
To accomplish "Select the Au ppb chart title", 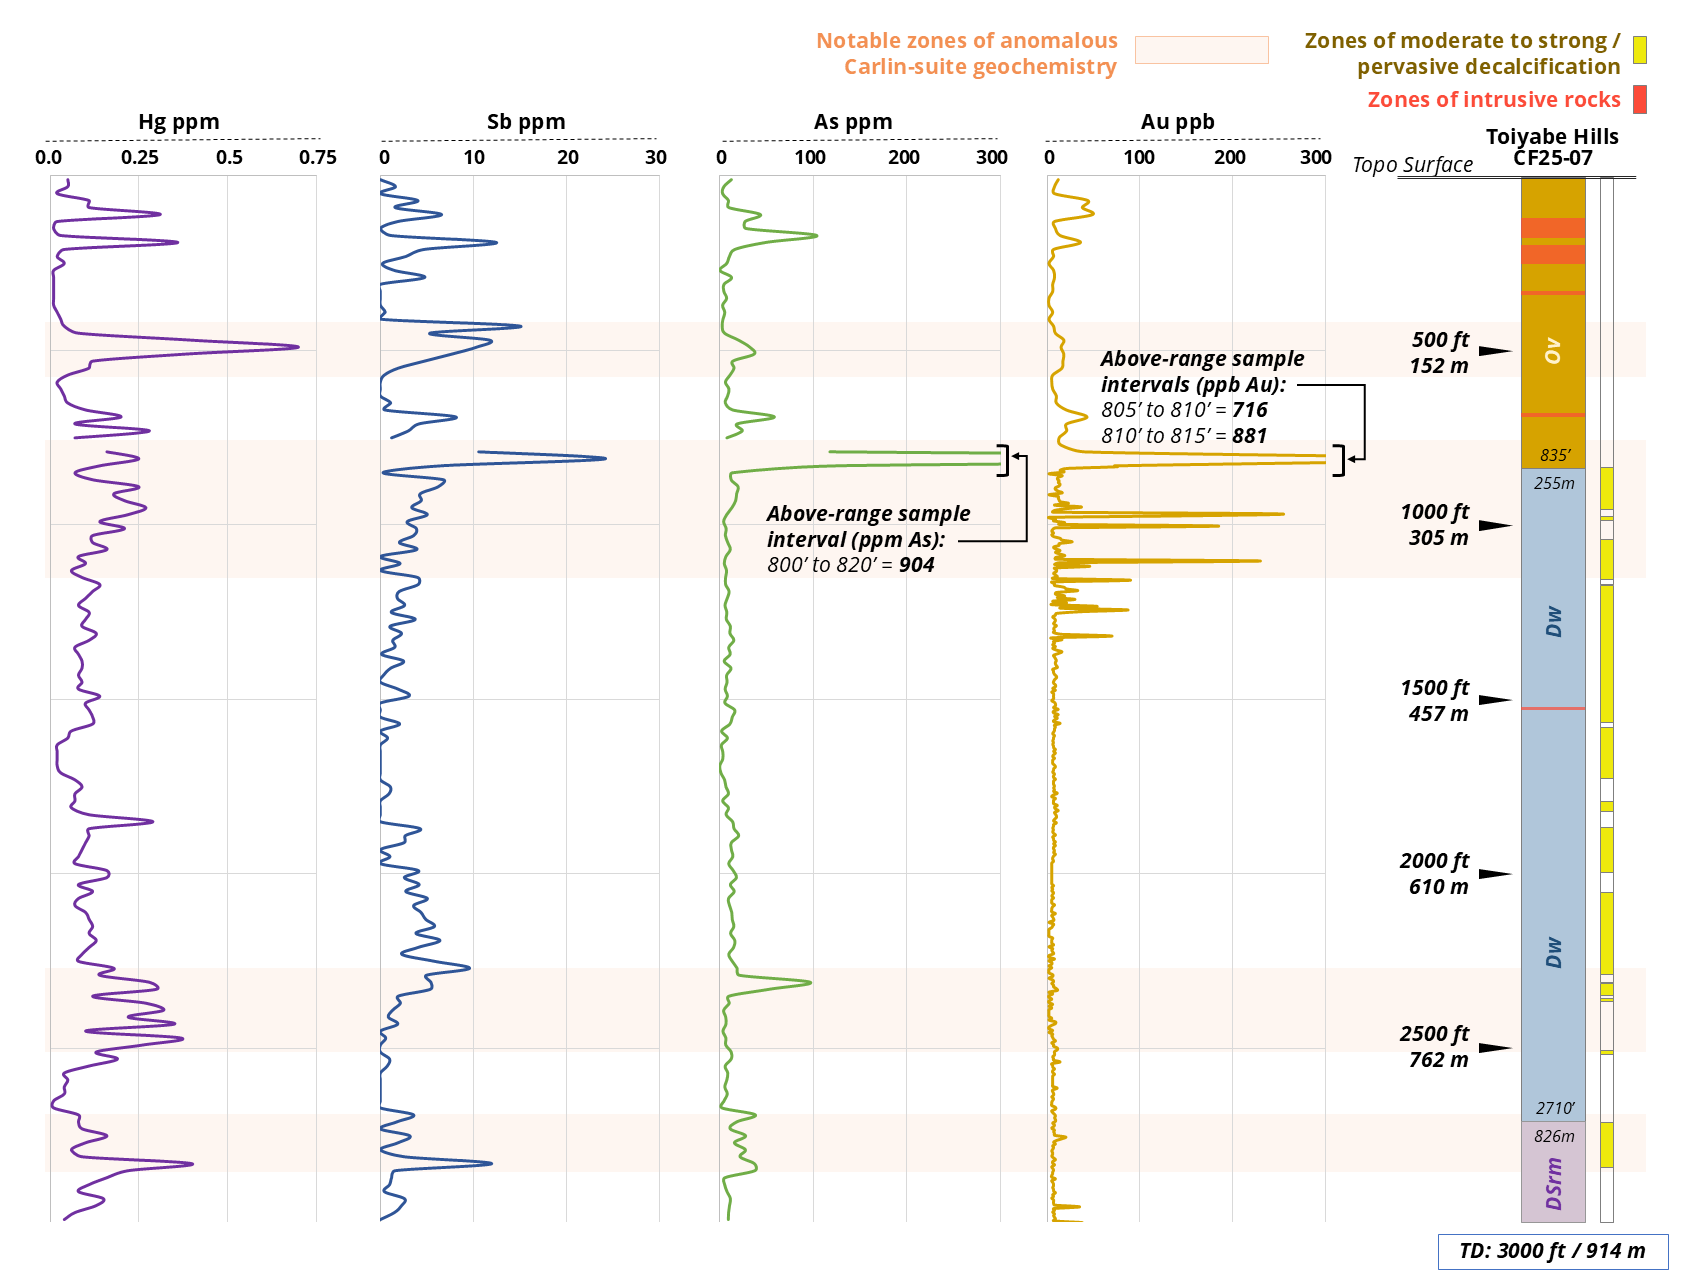I will (1177, 122).
